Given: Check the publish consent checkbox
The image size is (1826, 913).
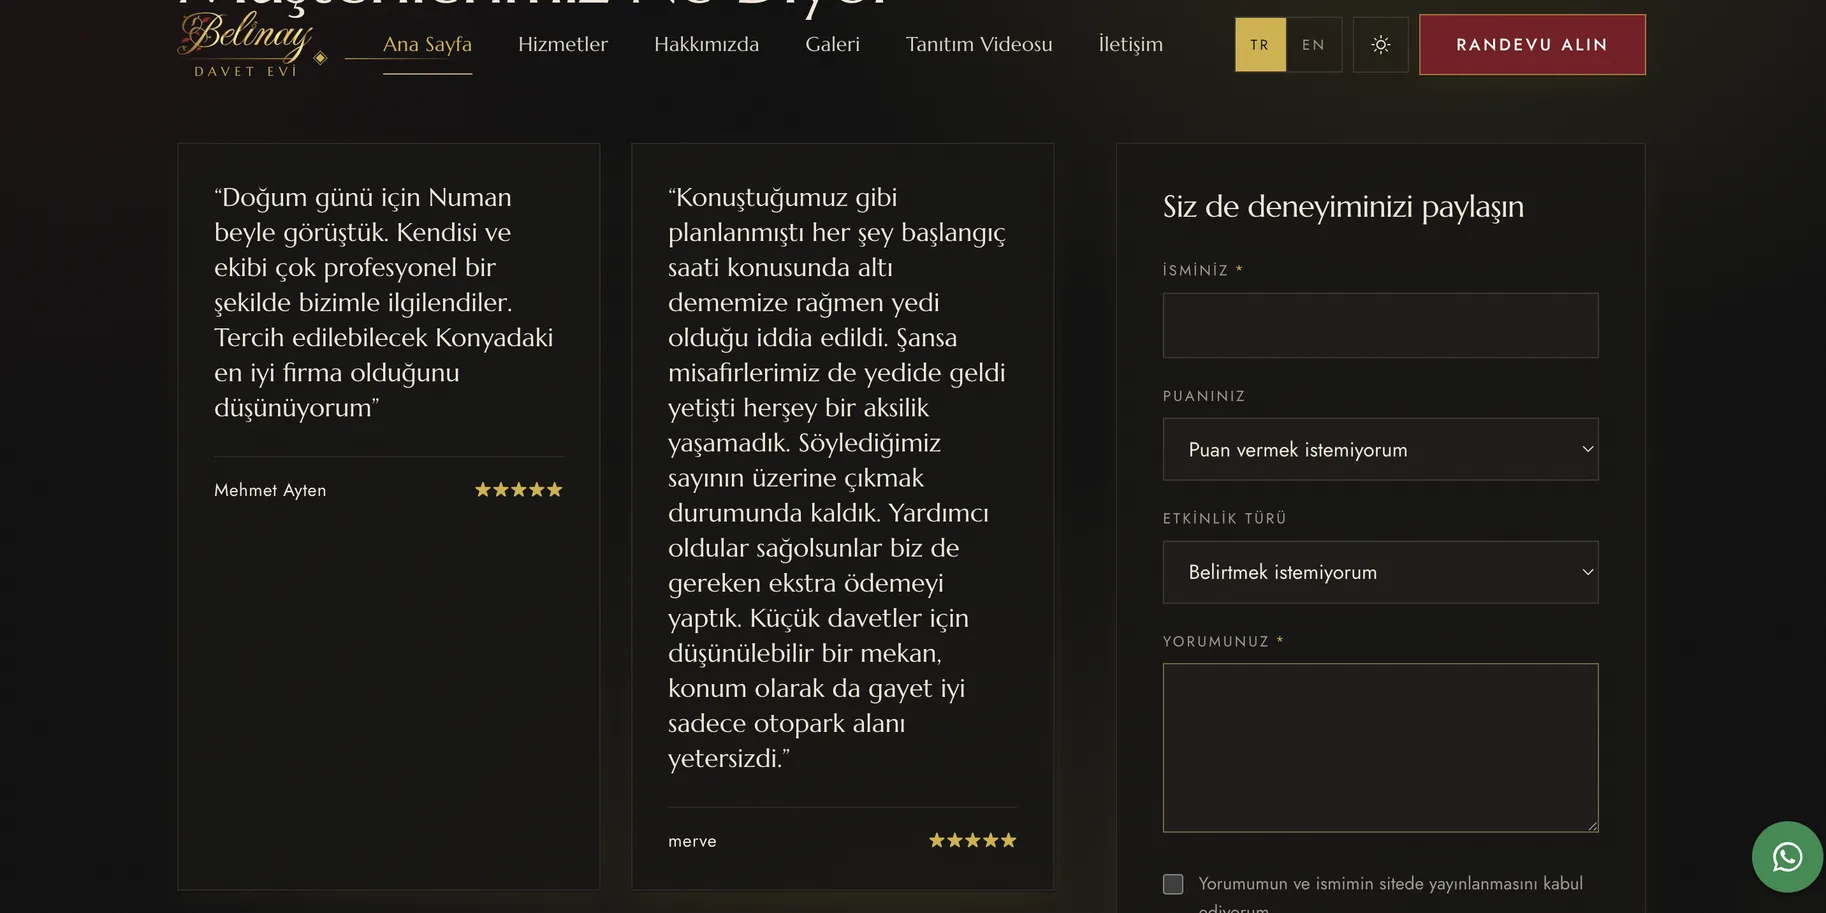Looking at the screenshot, I should click(x=1173, y=884).
